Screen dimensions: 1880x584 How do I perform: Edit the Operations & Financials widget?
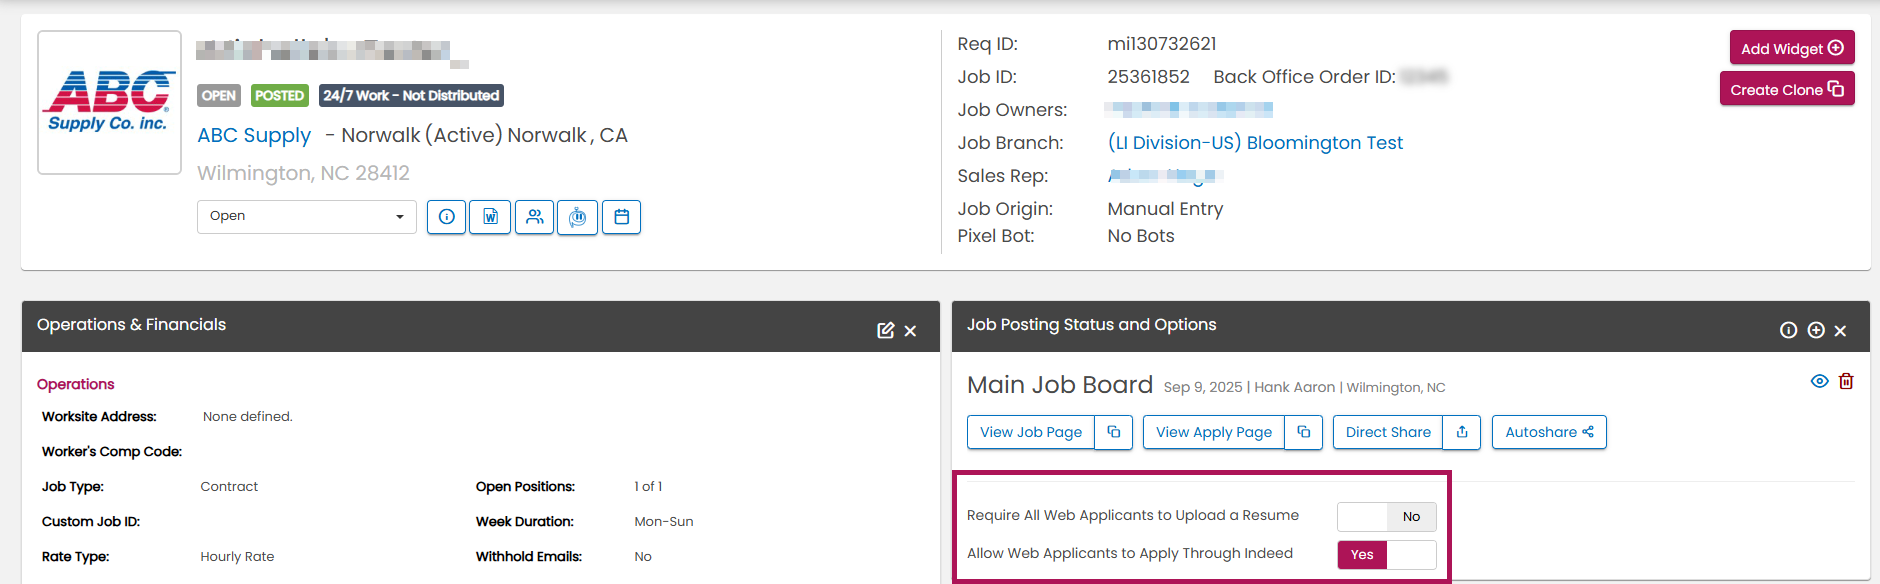click(886, 330)
